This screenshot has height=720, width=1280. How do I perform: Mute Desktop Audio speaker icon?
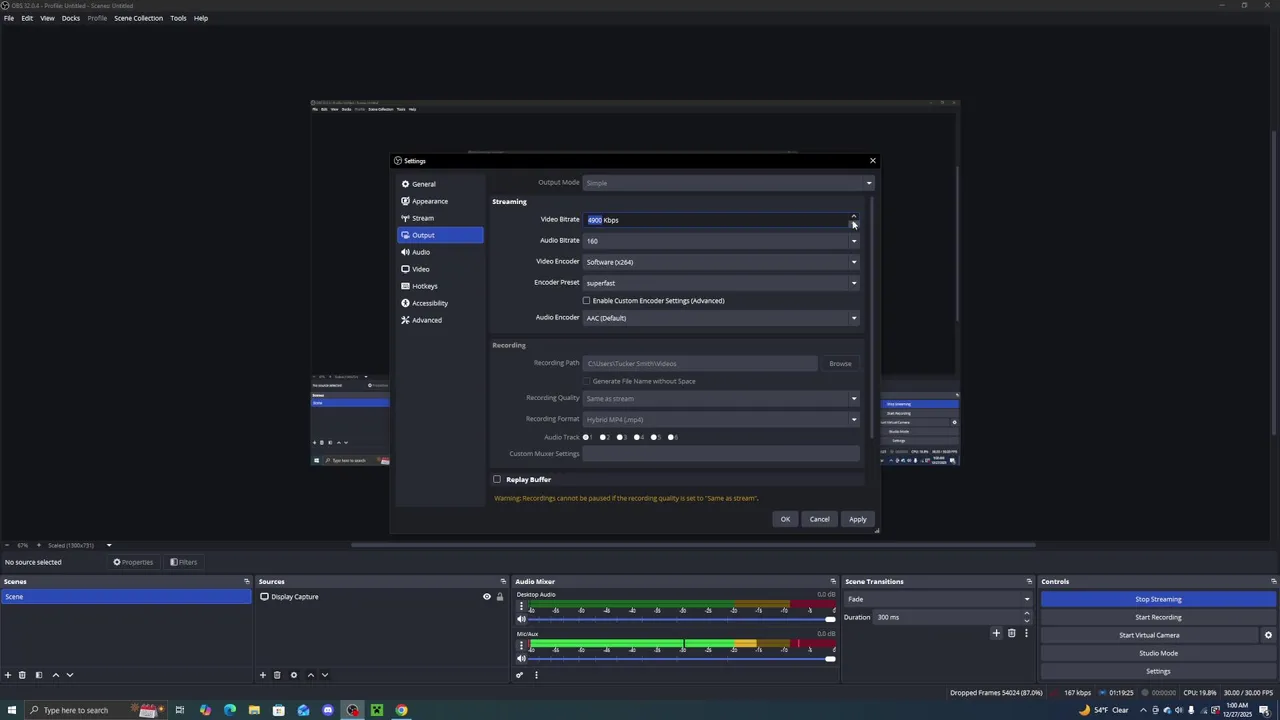[521, 620]
